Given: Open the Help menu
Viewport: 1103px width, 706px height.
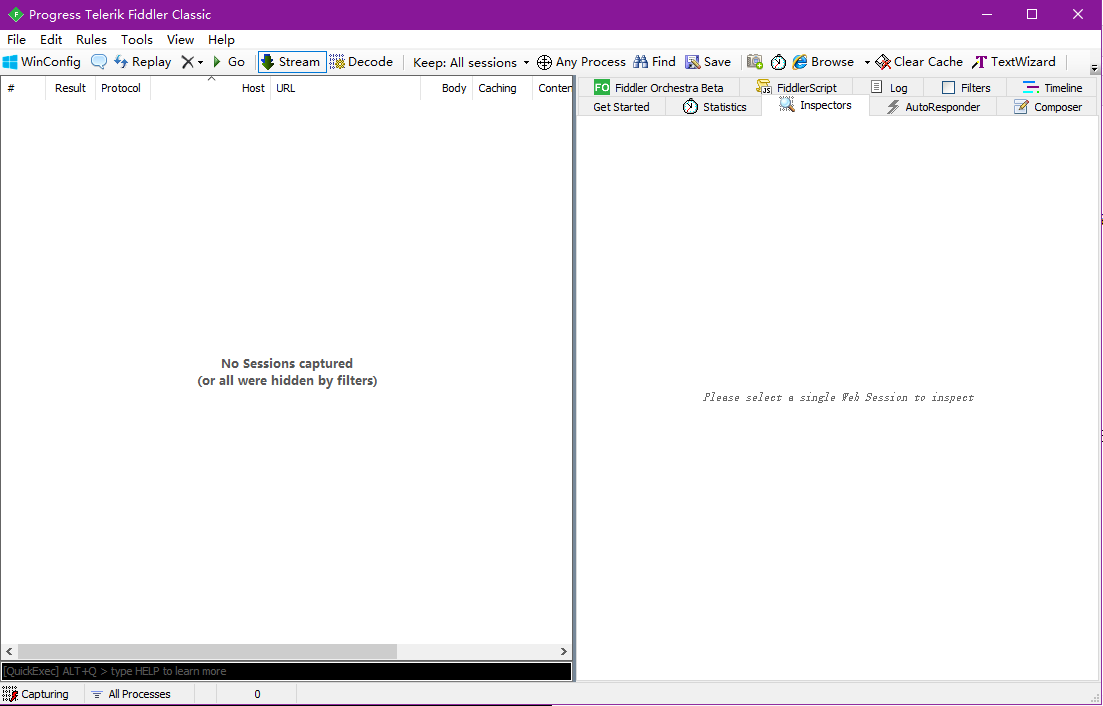Looking at the screenshot, I should click(x=221, y=39).
